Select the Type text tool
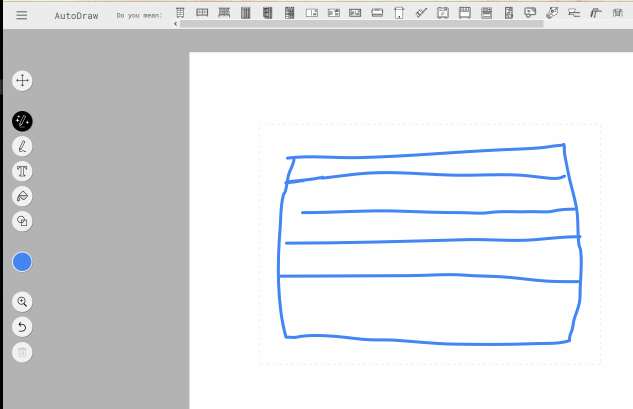 point(22,171)
